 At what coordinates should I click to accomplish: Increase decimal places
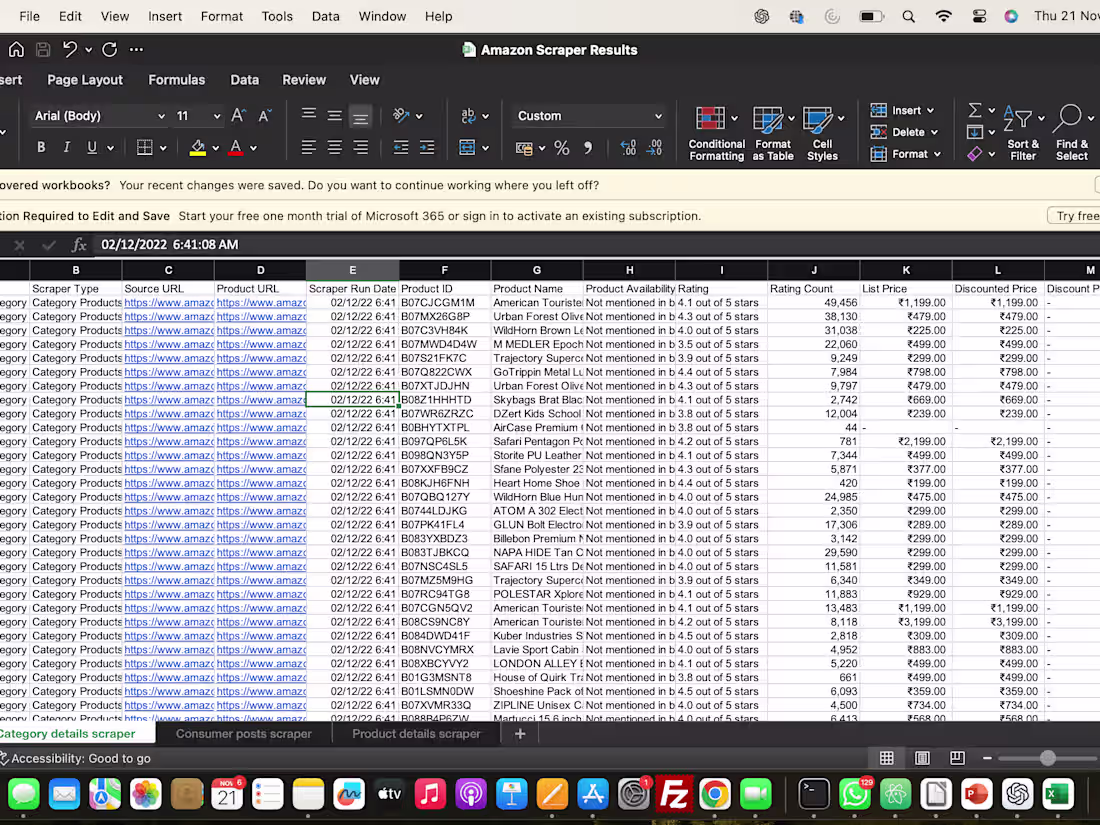tap(628, 147)
